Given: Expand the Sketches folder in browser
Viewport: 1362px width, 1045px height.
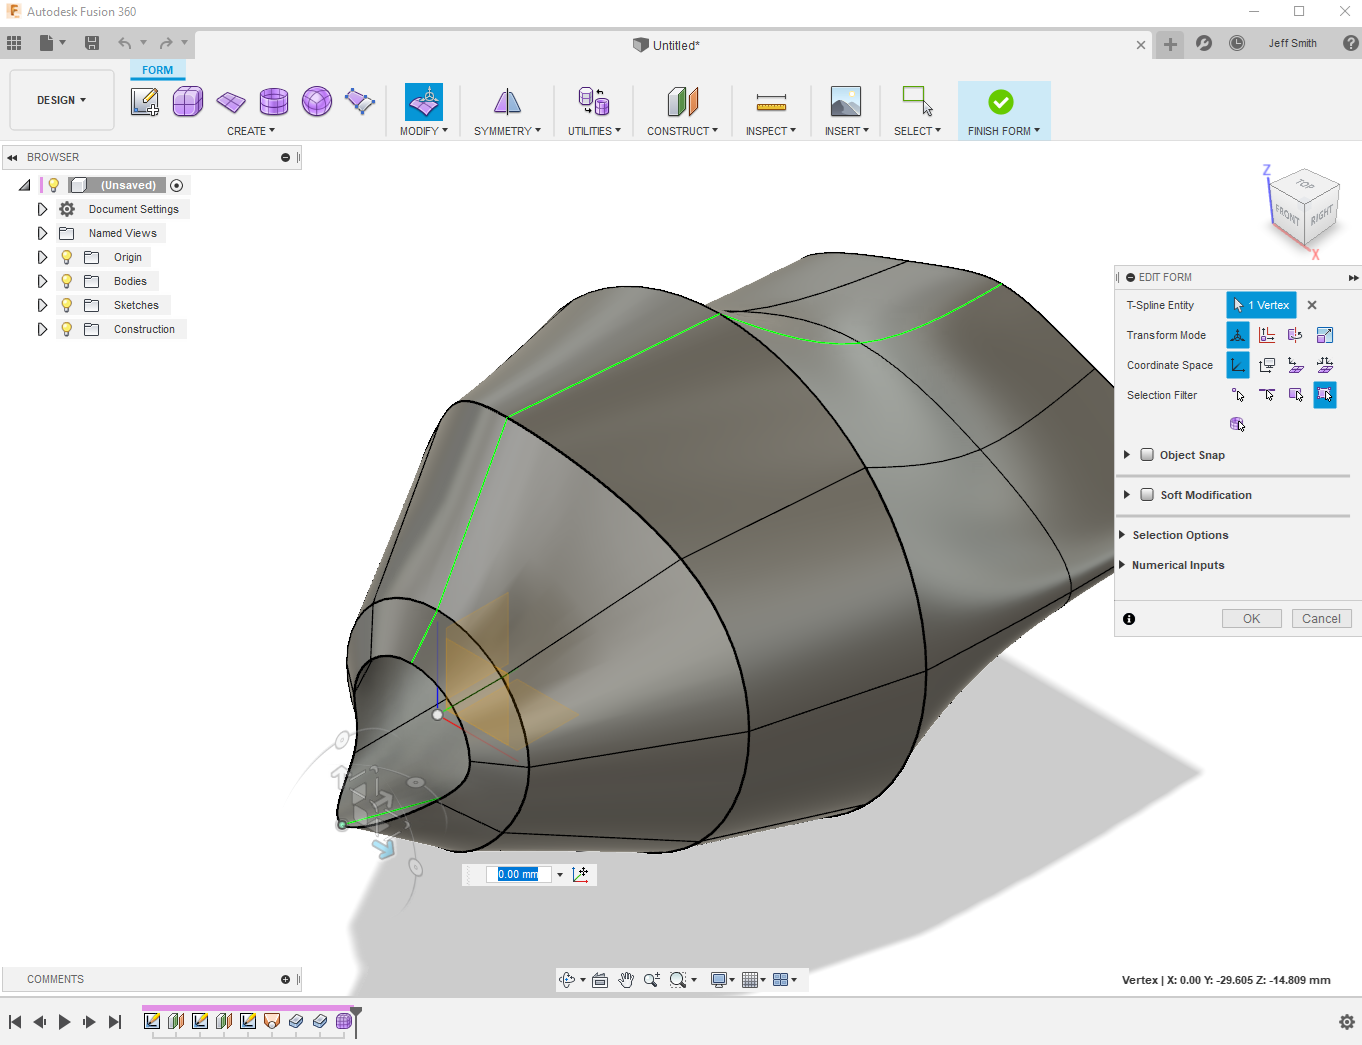Looking at the screenshot, I should coord(42,305).
